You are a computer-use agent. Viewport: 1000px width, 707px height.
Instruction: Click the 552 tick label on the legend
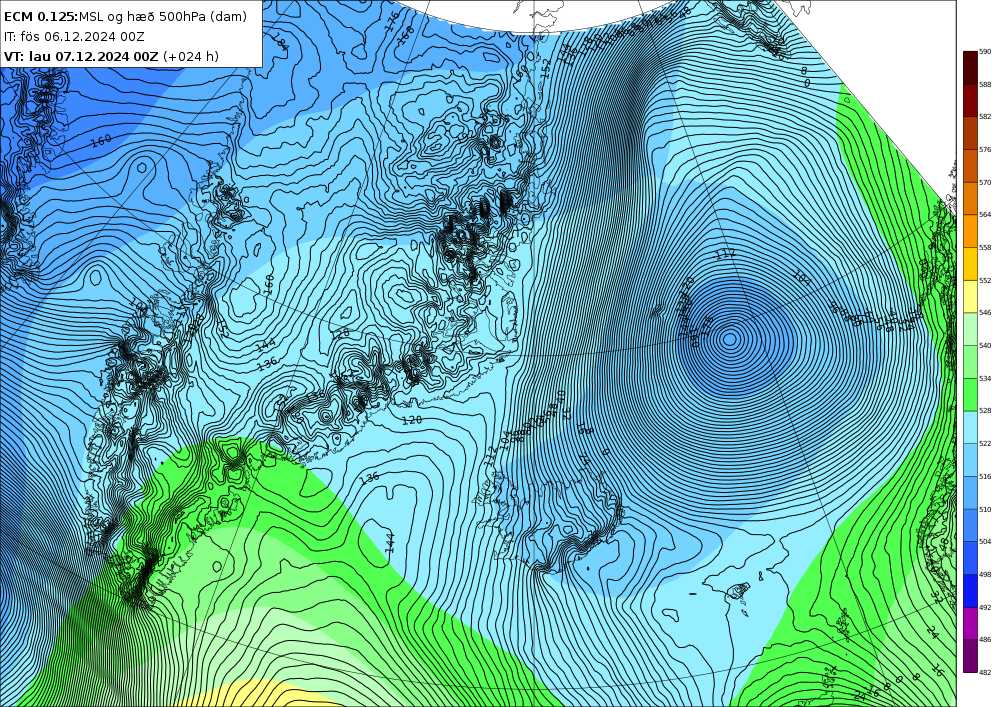tap(985, 281)
